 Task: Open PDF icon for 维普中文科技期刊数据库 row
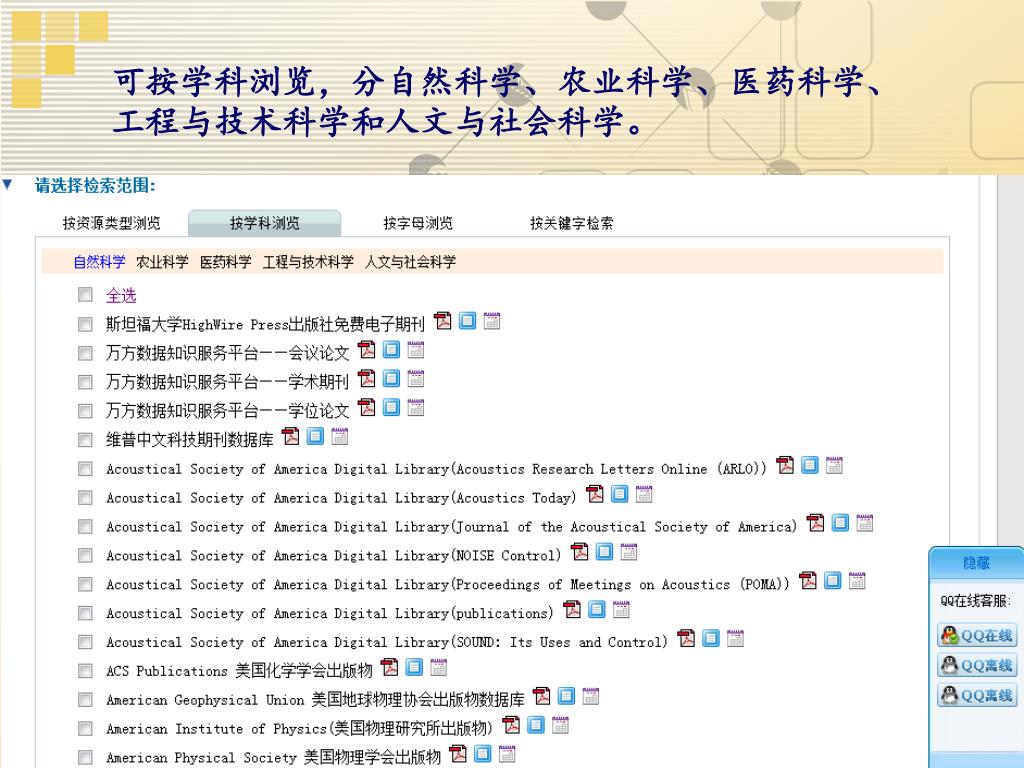click(x=291, y=436)
